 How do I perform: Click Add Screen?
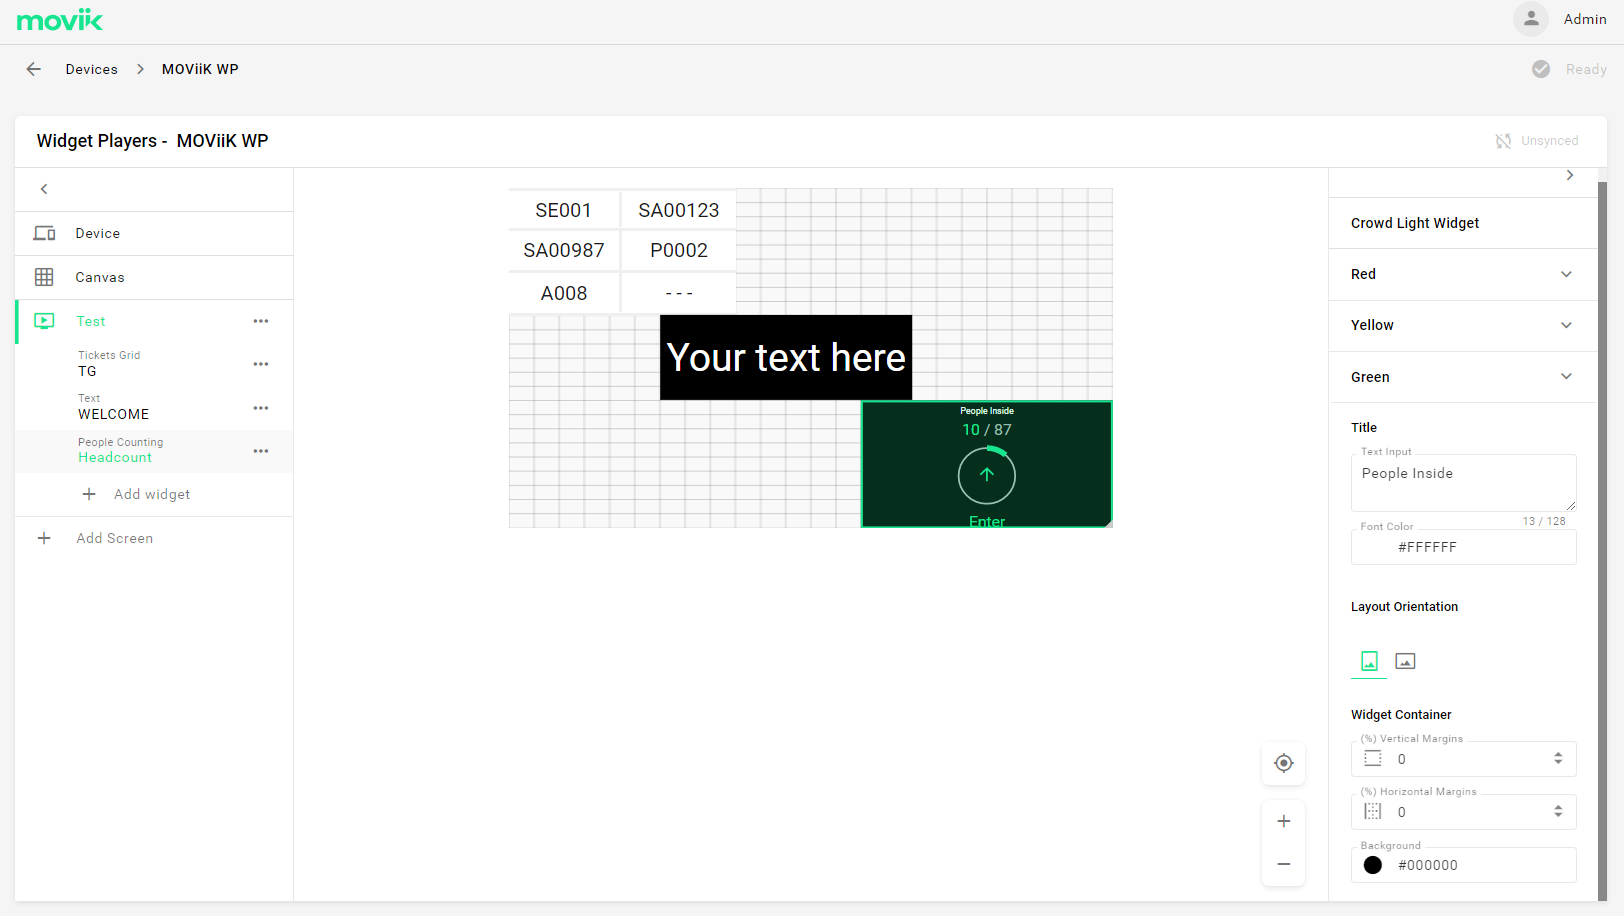pos(115,538)
